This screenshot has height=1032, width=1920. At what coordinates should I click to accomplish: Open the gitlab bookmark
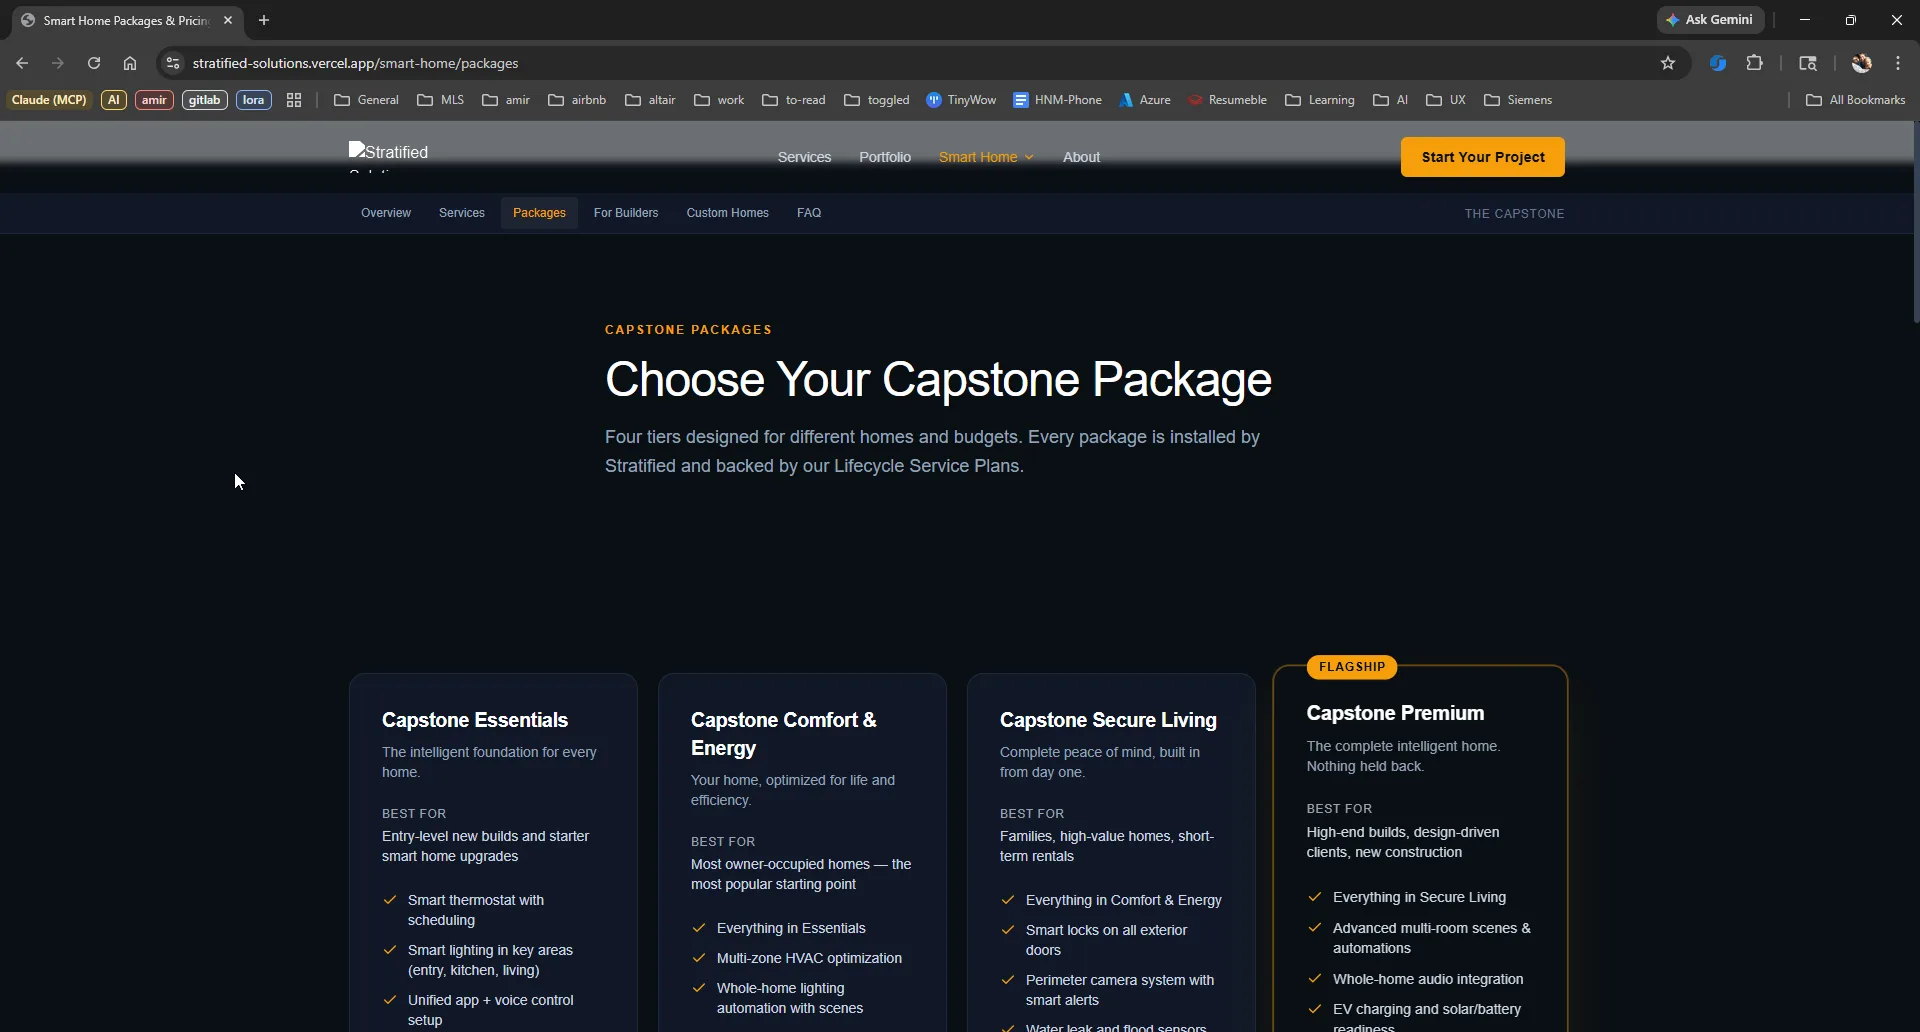(x=204, y=100)
